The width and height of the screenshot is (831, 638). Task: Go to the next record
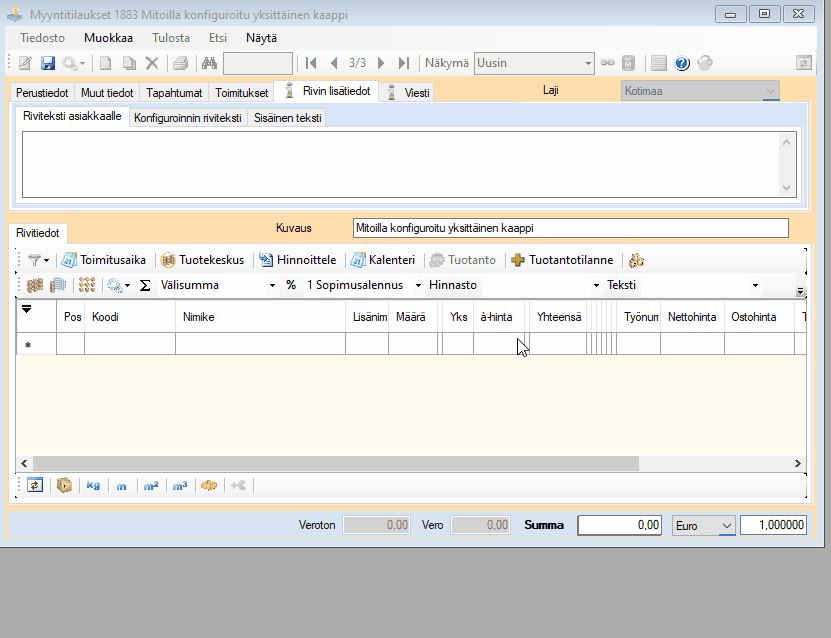pos(381,64)
